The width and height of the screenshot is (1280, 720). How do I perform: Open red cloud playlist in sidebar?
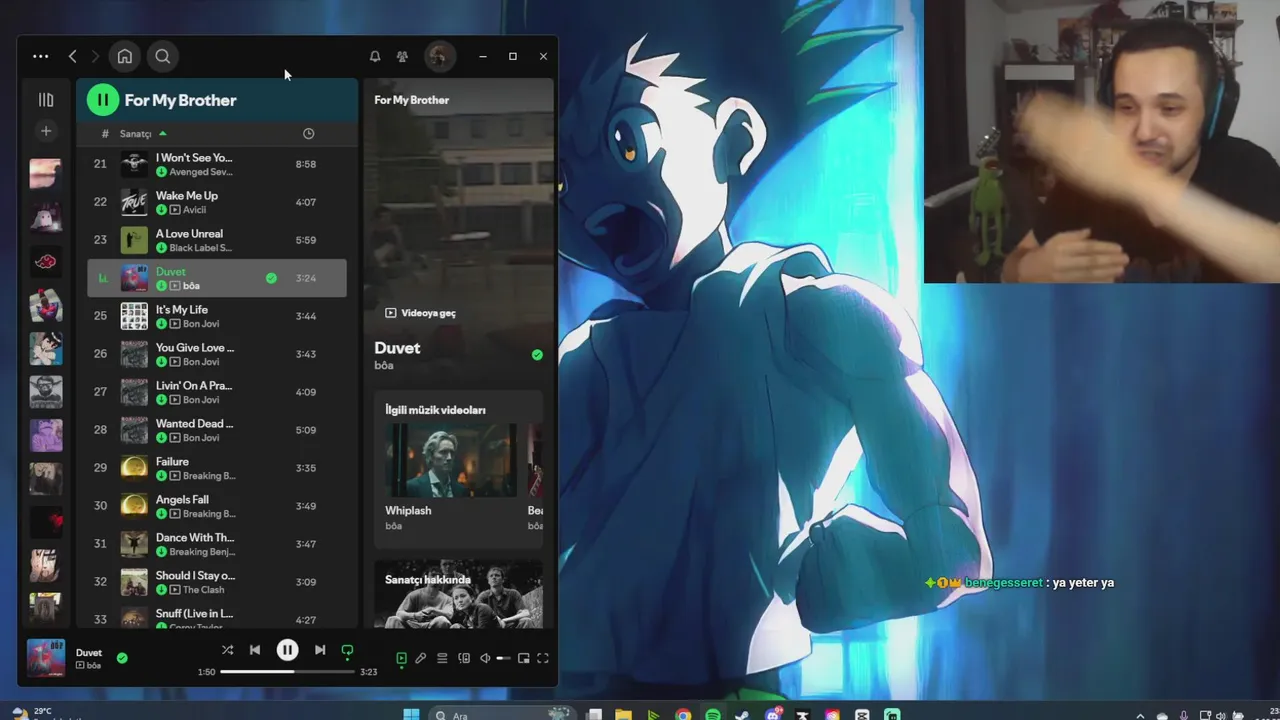pyautogui.click(x=46, y=262)
